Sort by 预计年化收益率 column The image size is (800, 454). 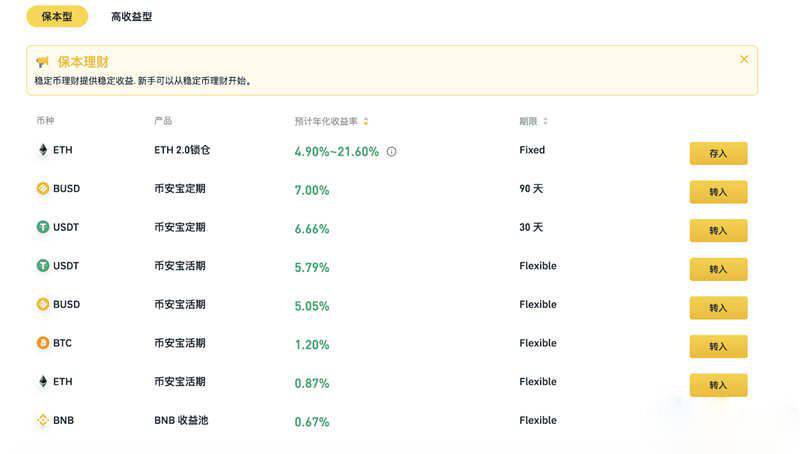(x=366, y=121)
